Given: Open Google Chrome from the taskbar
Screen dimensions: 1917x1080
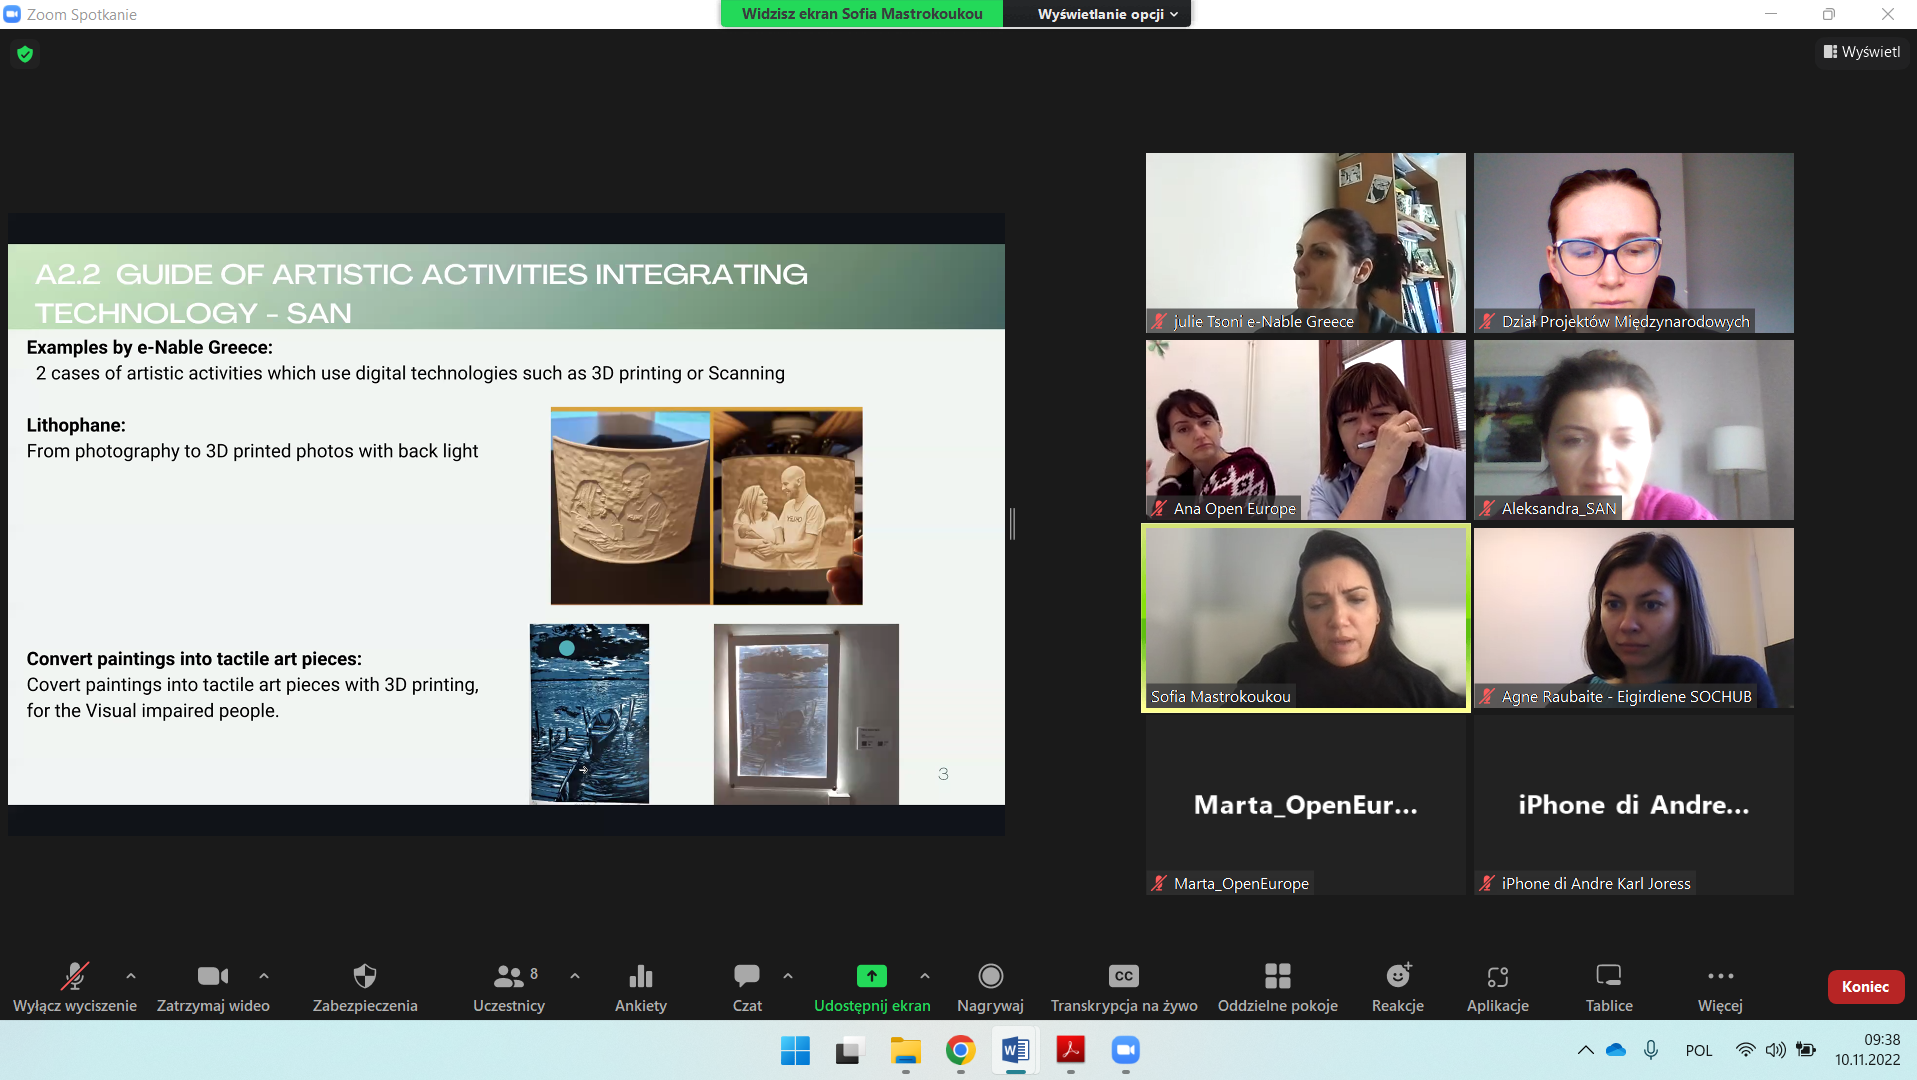Looking at the screenshot, I should 960,1051.
